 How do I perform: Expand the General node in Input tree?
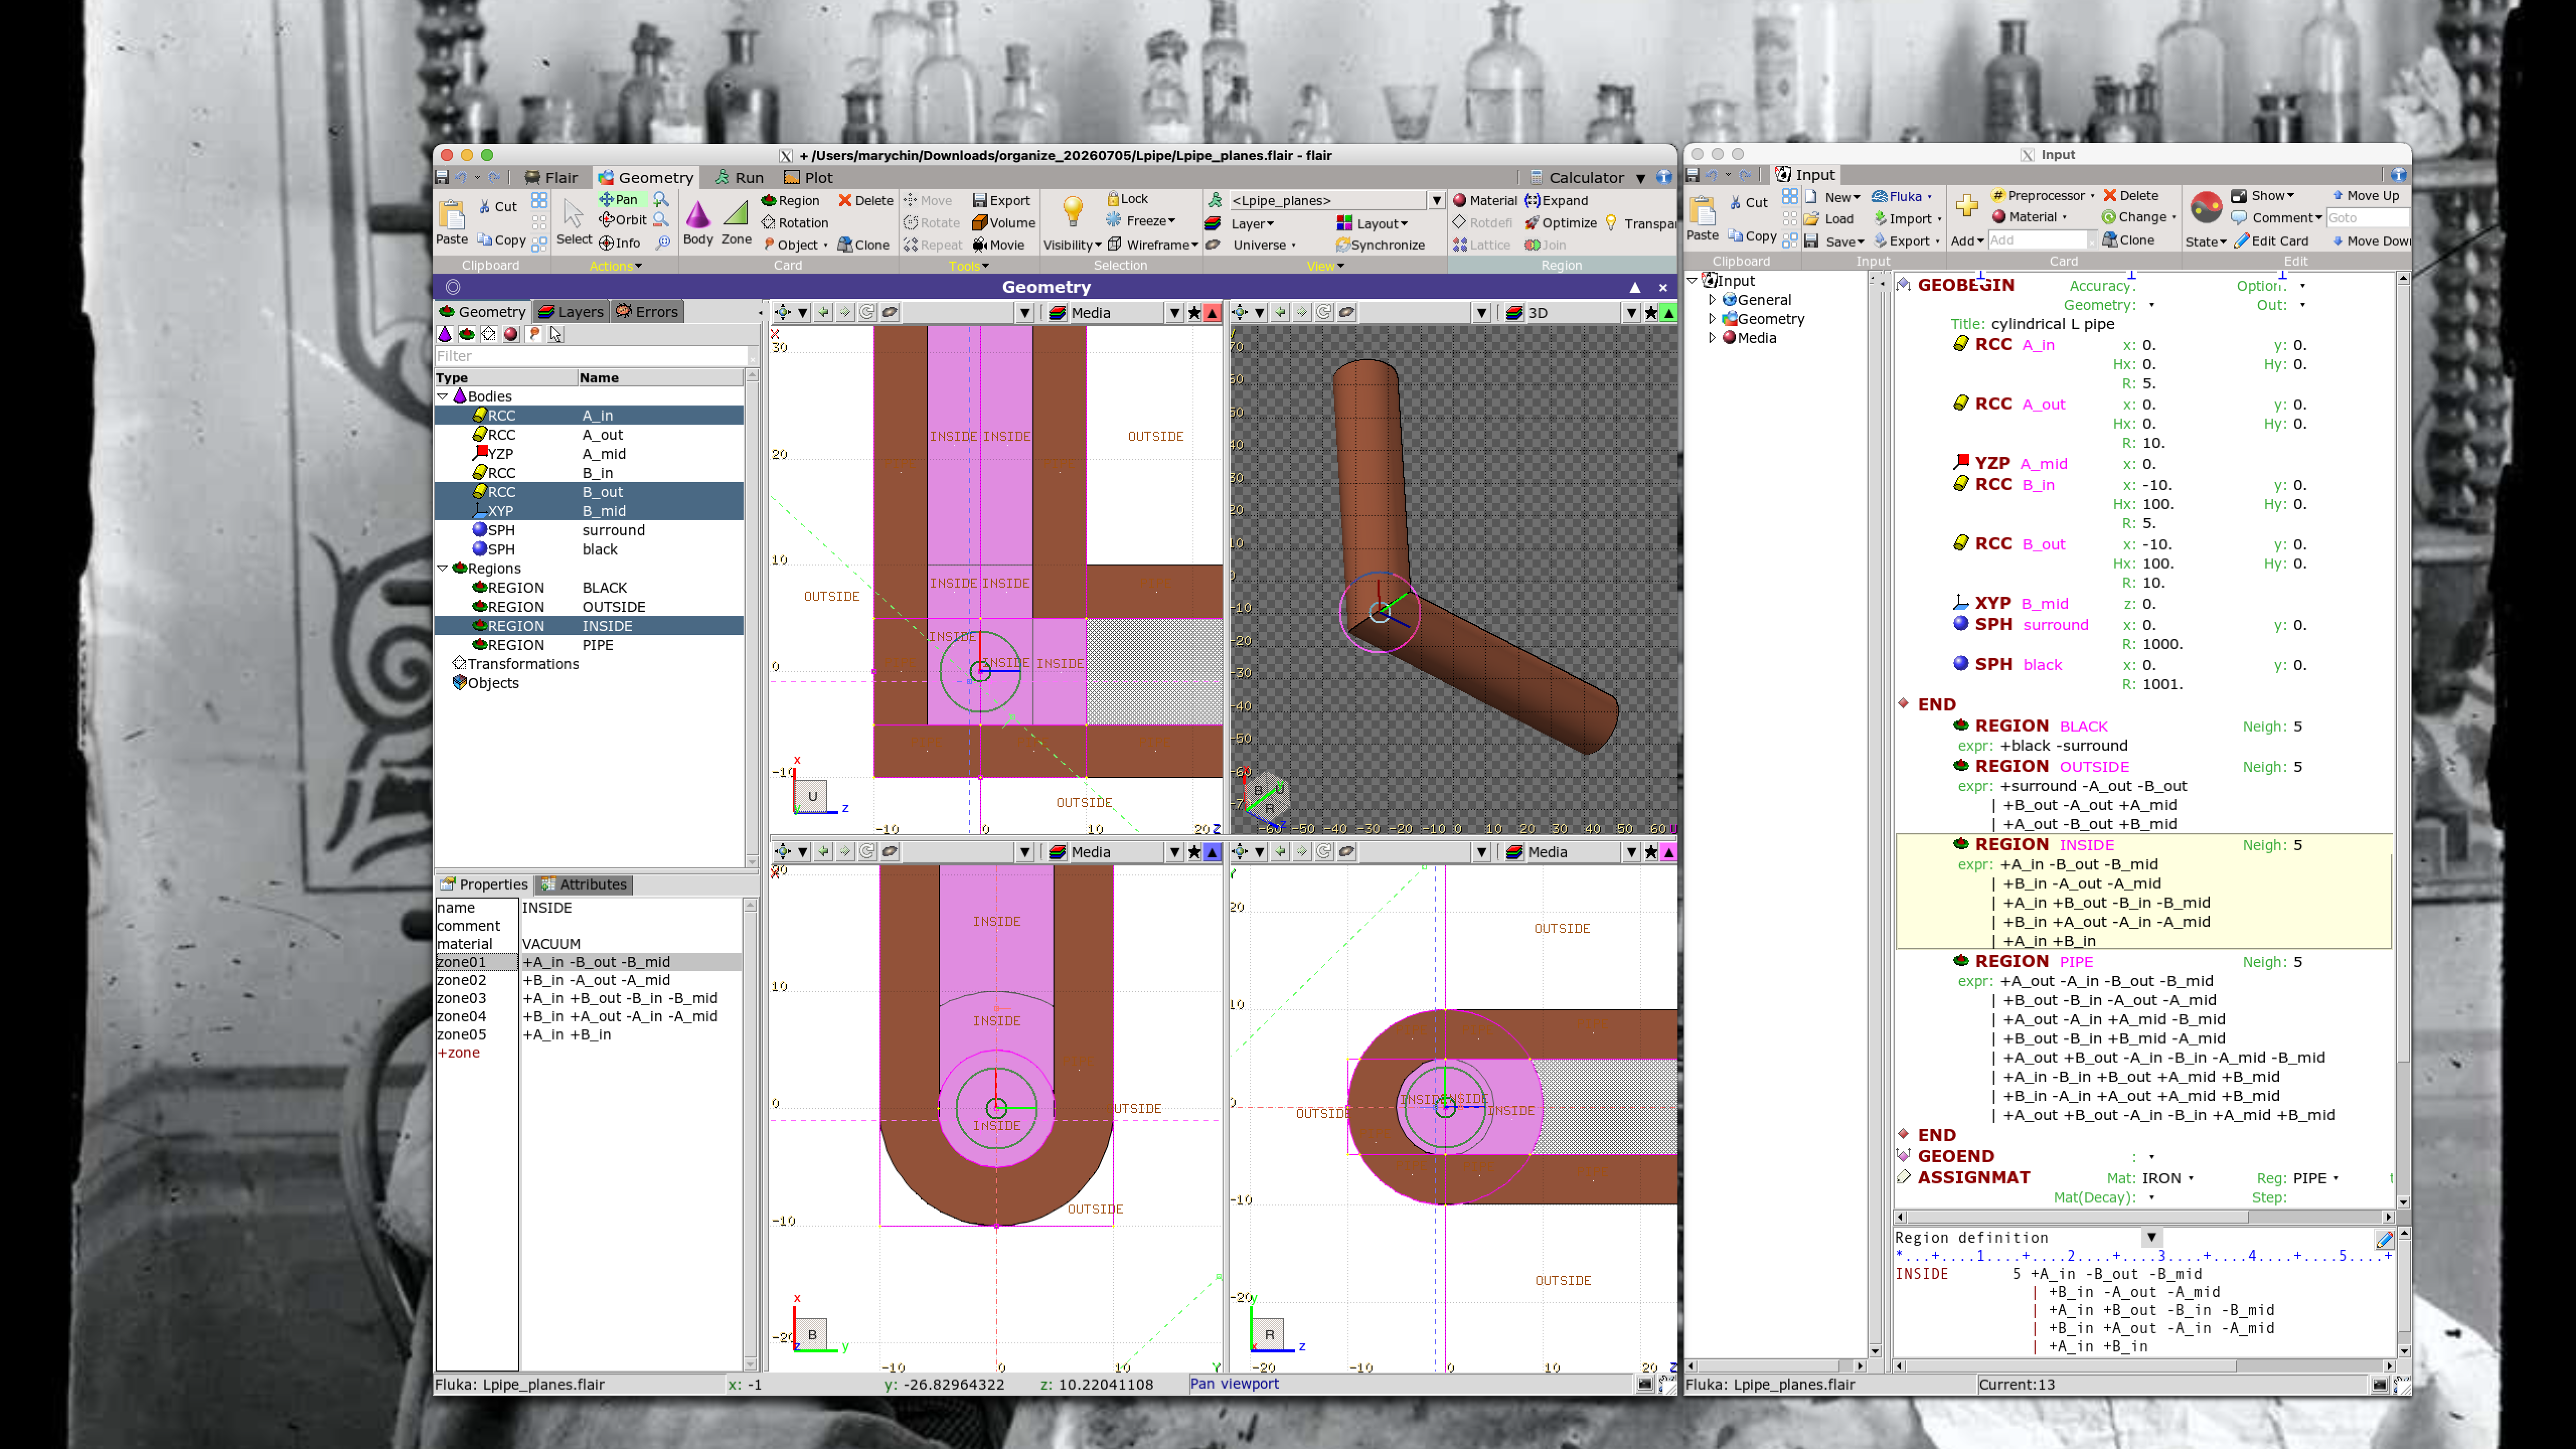[1712, 300]
